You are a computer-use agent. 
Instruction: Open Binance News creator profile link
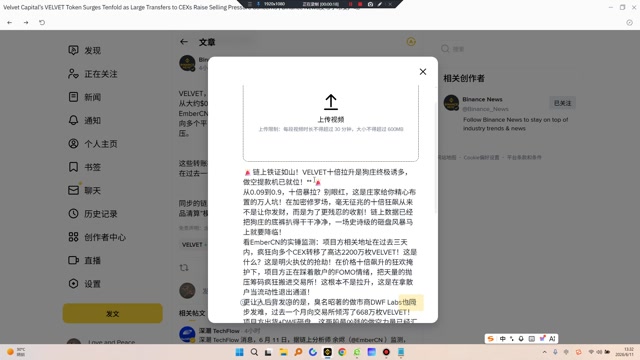coord(482,99)
